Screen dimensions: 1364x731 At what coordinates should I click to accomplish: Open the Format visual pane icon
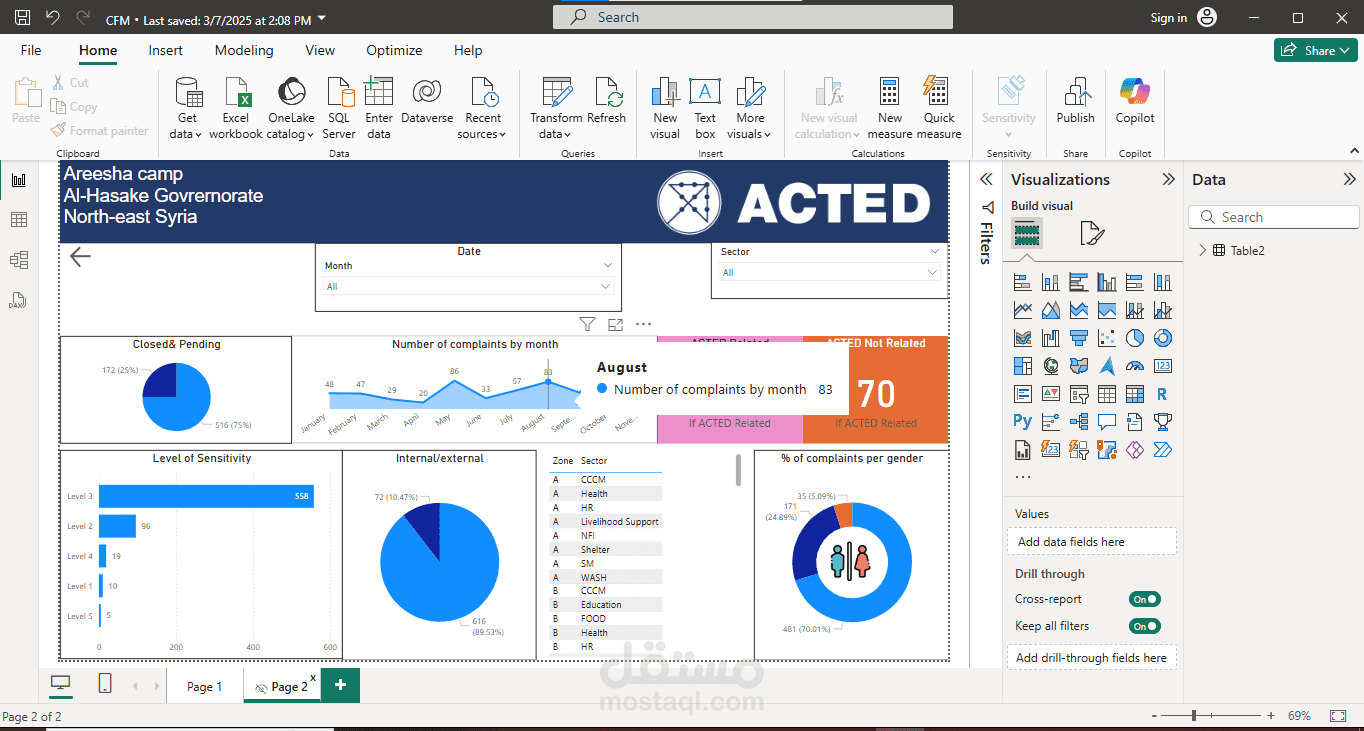pyautogui.click(x=1092, y=234)
